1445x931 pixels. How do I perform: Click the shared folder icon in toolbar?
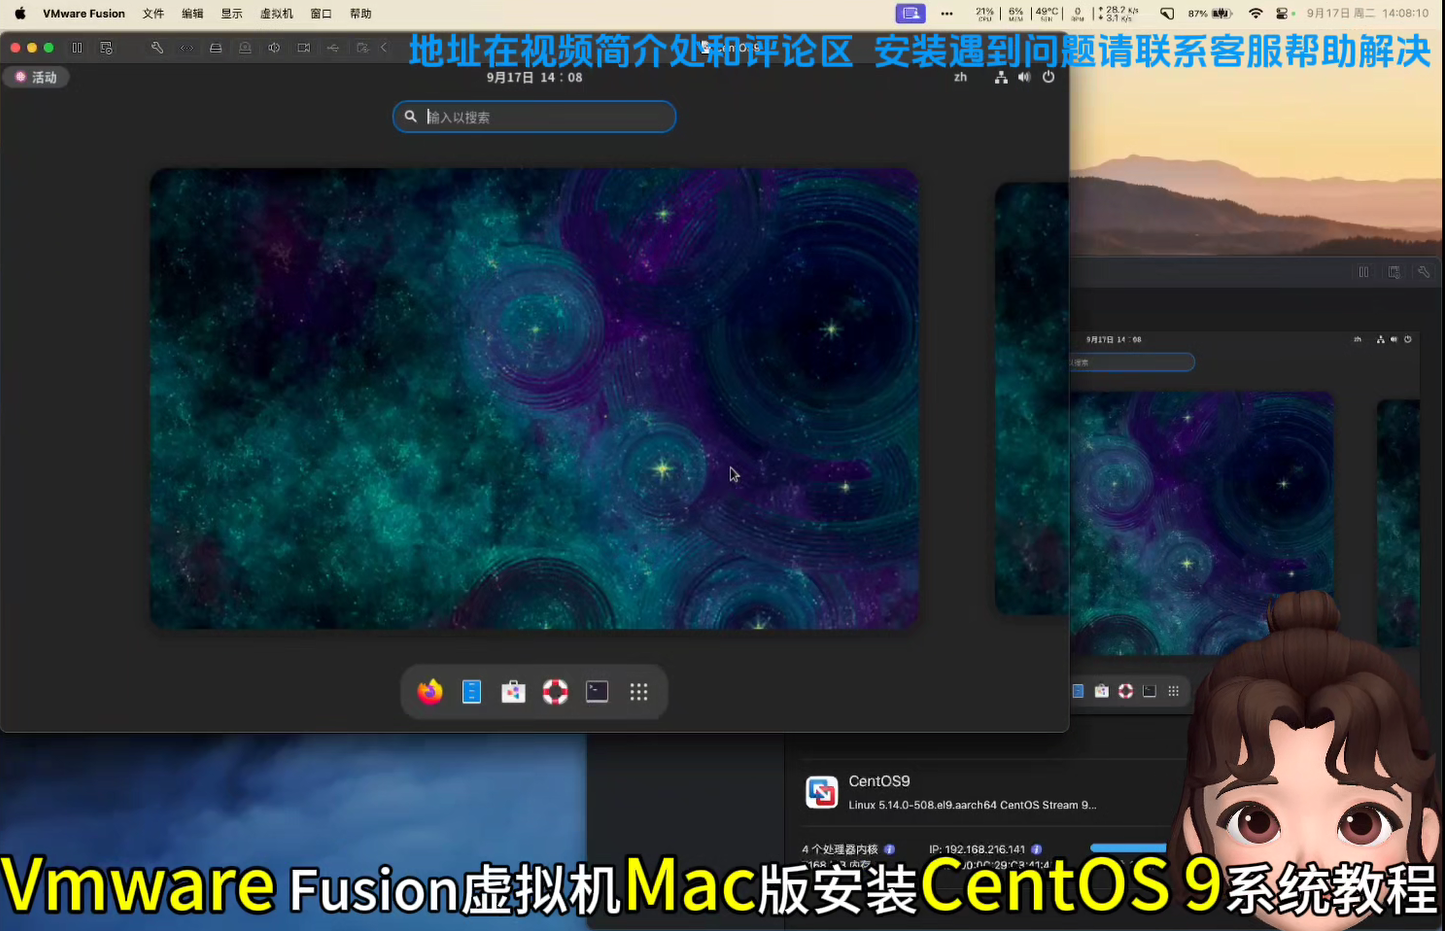tap(362, 48)
